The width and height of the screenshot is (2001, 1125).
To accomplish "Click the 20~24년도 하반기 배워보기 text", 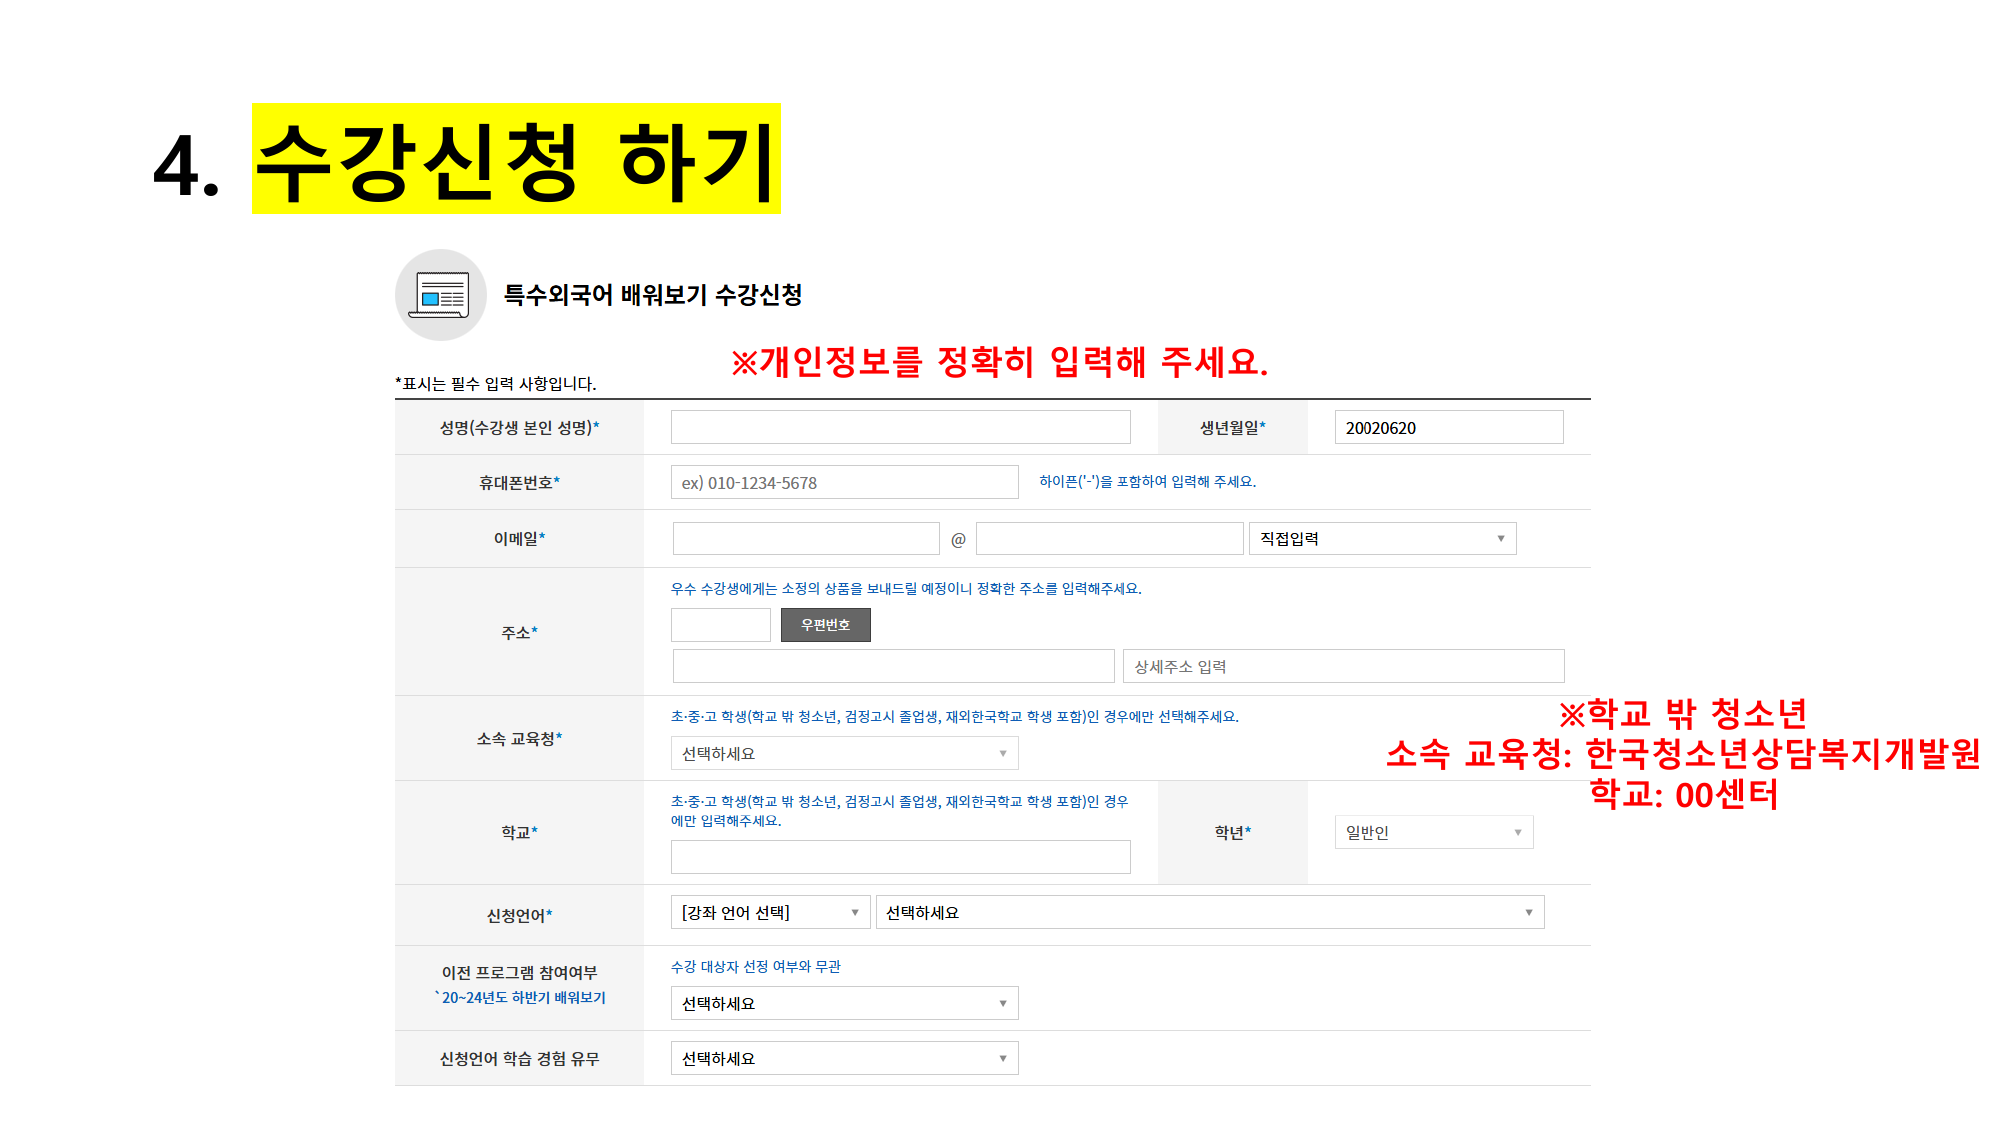I will pyautogui.click(x=523, y=998).
